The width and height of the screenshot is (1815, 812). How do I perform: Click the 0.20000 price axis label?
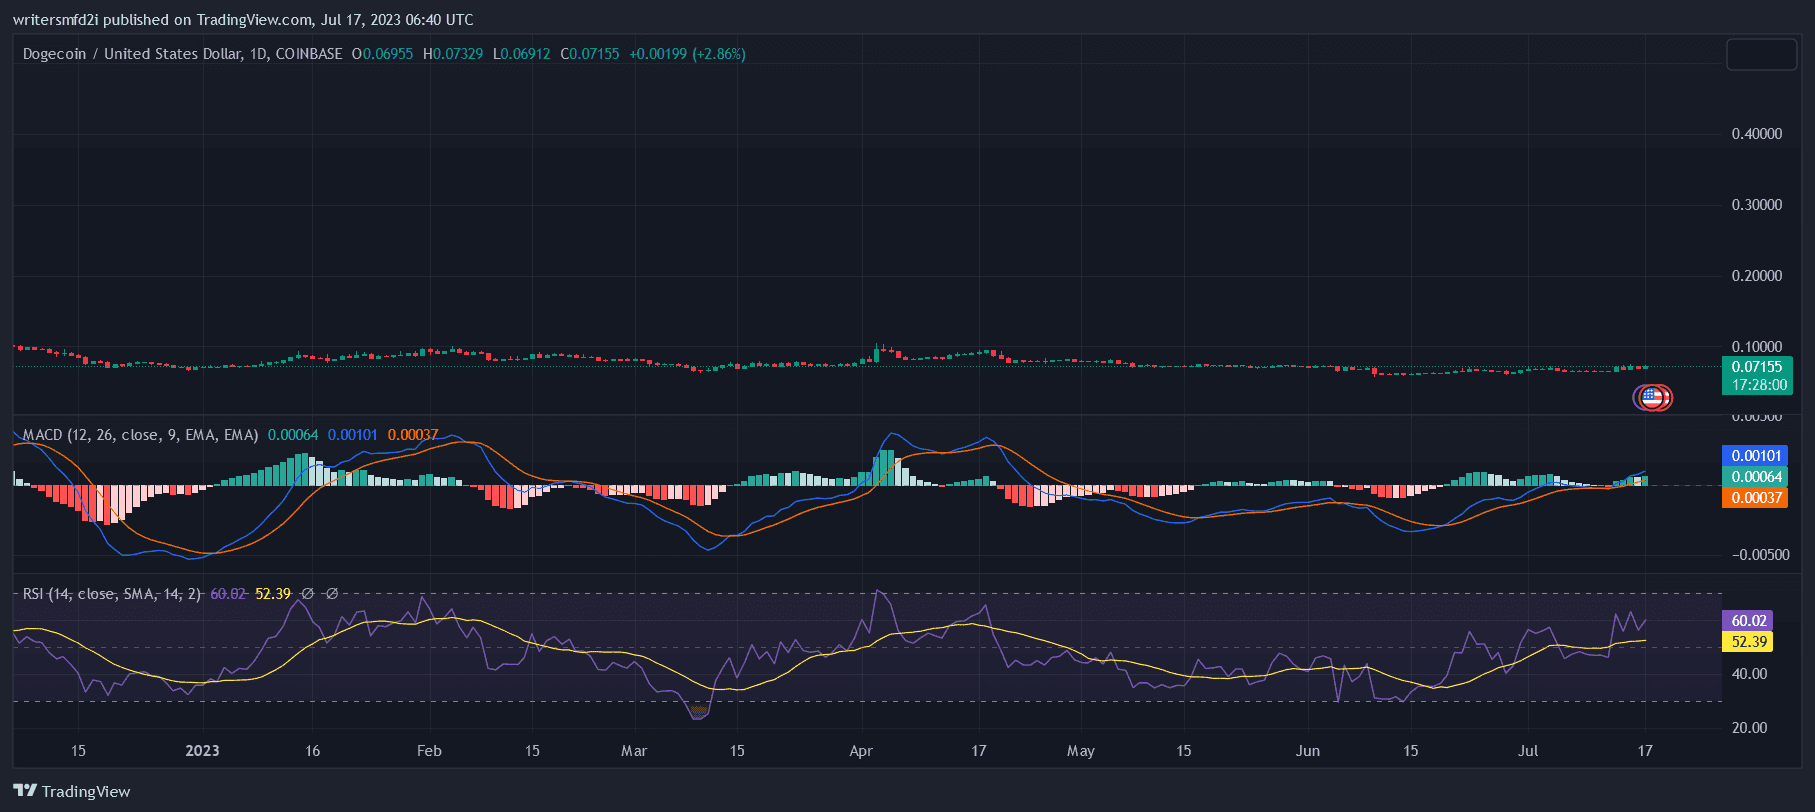pos(1757,276)
